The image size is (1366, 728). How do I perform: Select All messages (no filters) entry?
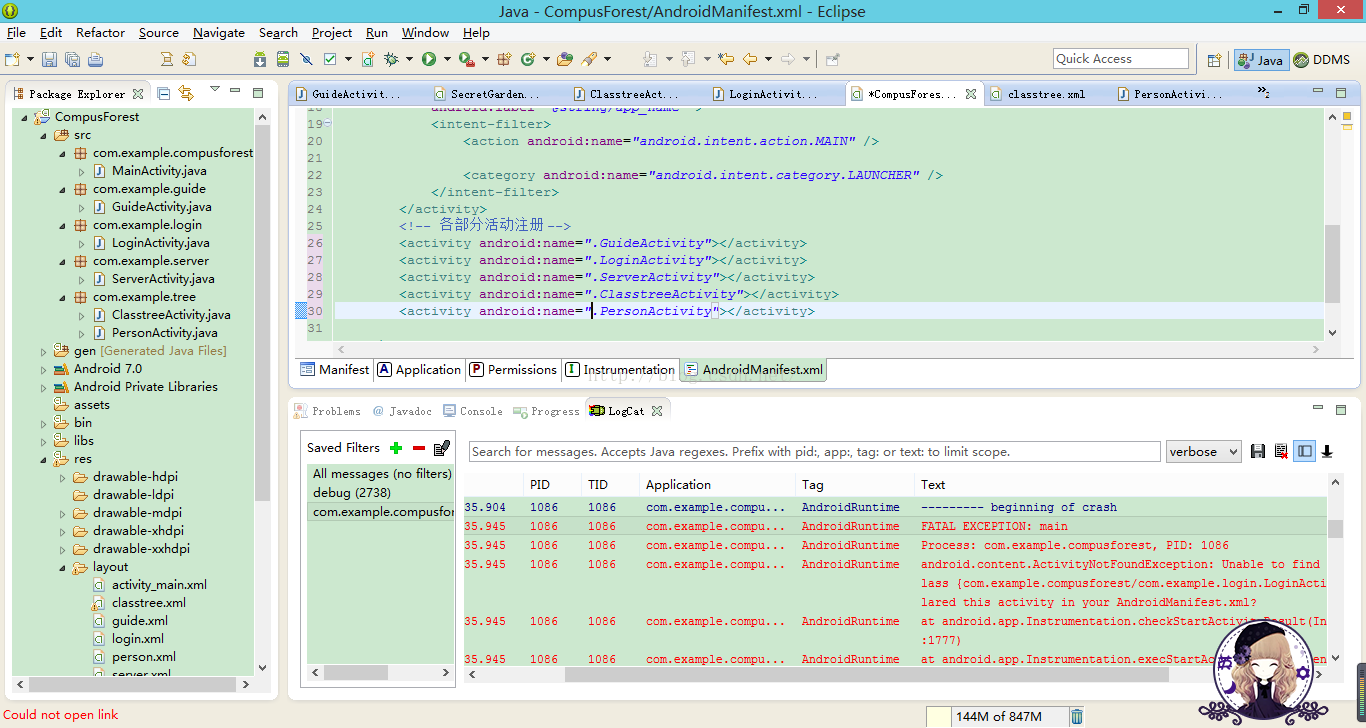tap(381, 474)
